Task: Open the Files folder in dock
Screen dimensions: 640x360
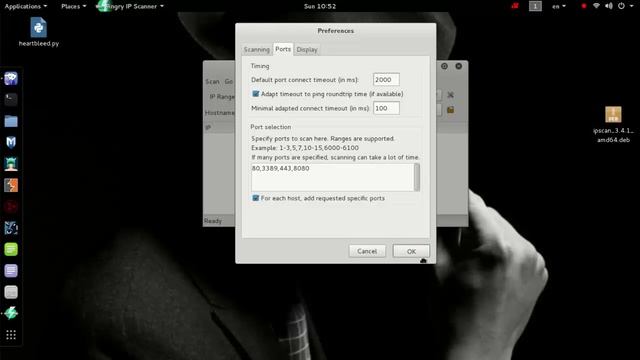Action: [11, 121]
